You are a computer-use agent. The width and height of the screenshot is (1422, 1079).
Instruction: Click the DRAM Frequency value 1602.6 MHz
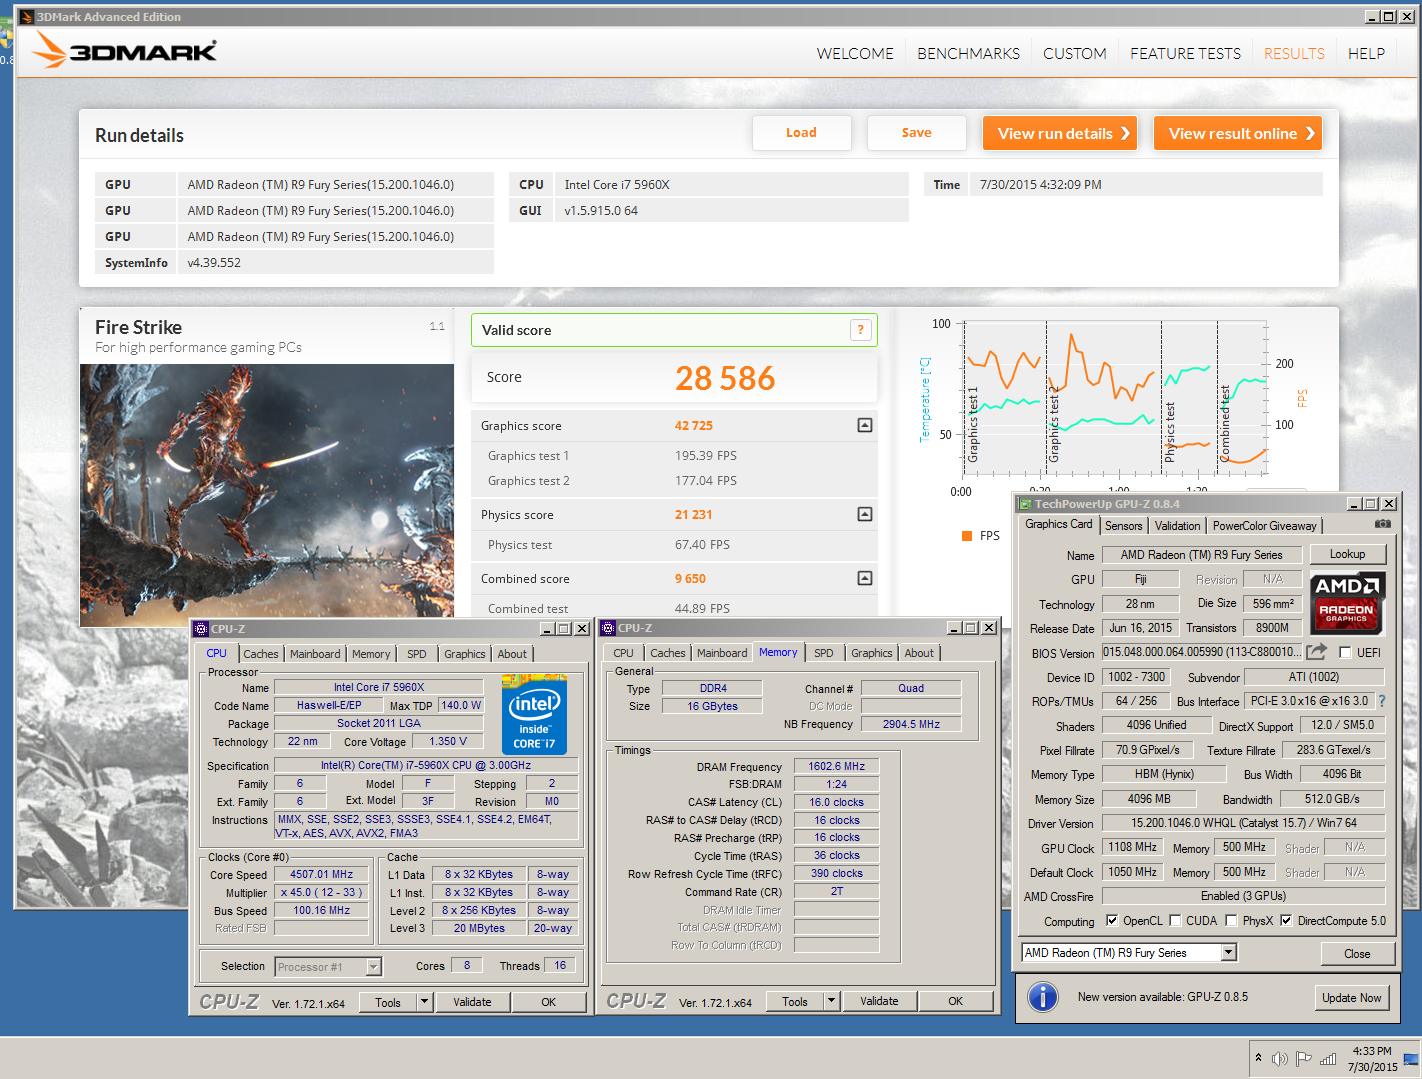click(x=837, y=766)
